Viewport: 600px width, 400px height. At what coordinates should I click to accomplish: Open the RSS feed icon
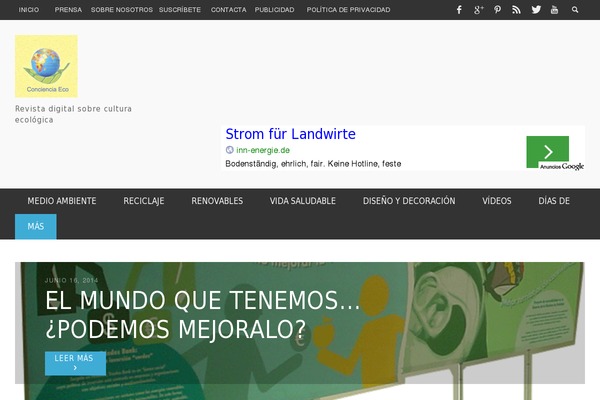(516, 10)
